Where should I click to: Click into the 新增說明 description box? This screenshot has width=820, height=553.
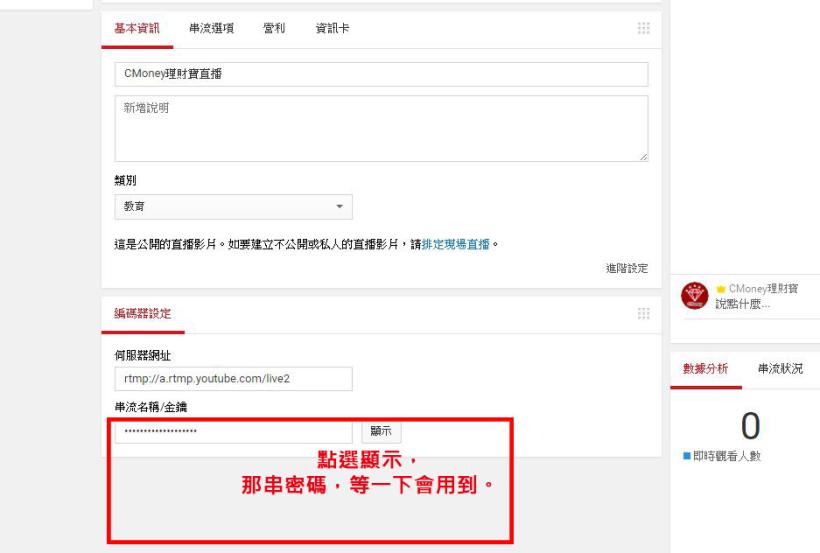[x=381, y=128]
